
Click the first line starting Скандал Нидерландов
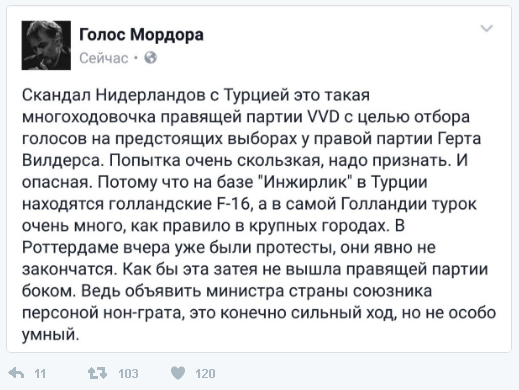(196, 95)
